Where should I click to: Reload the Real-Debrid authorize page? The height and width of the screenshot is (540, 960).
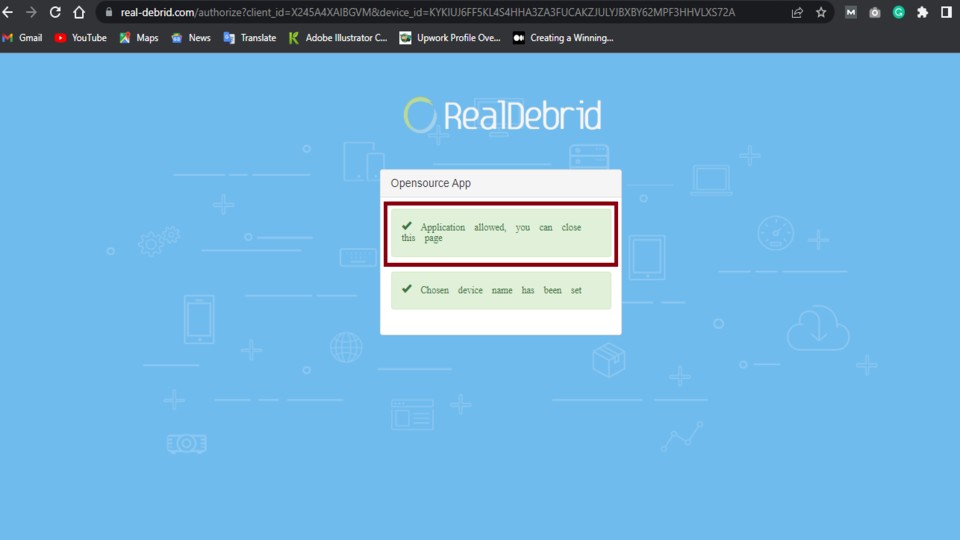click(55, 12)
